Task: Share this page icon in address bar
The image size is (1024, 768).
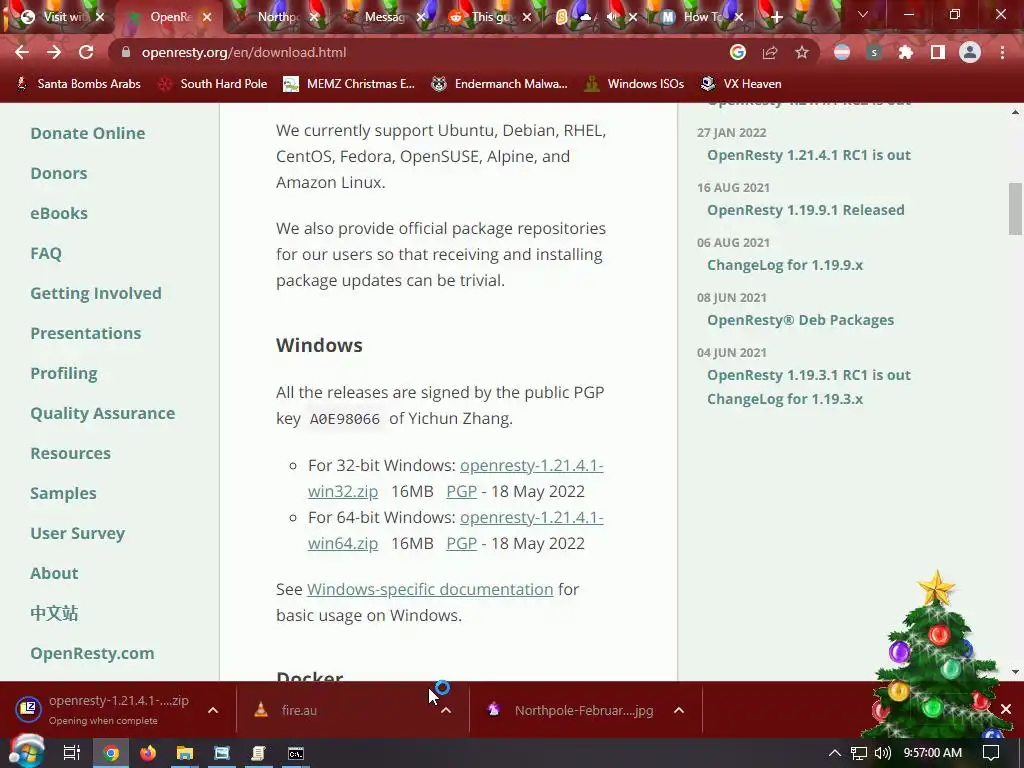Action: click(x=770, y=52)
